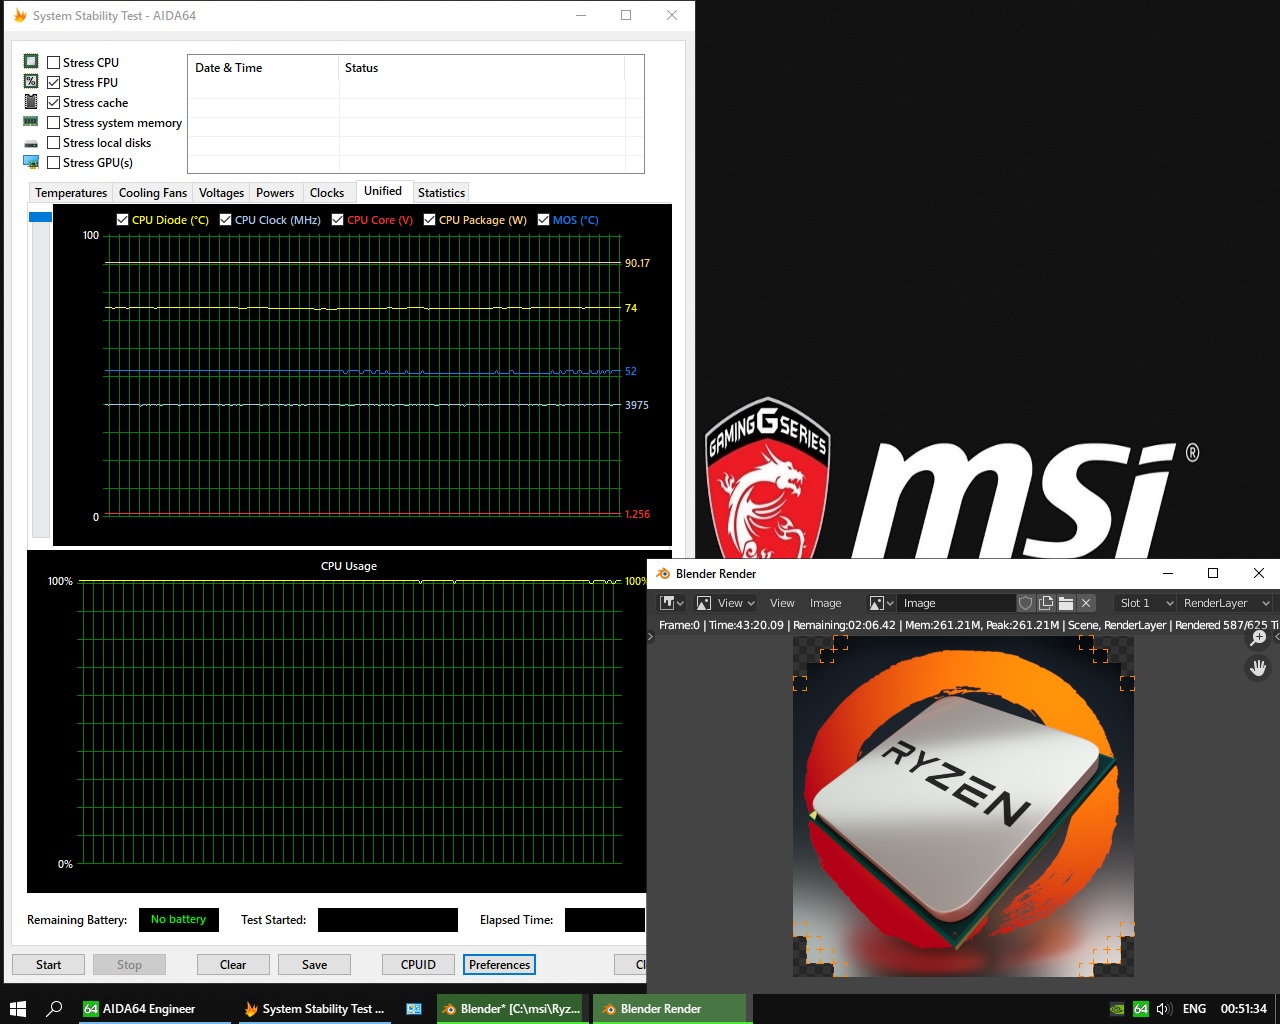Click the 90.17 CPU package reading on the graph
The height and width of the screenshot is (1024, 1280).
tap(637, 263)
